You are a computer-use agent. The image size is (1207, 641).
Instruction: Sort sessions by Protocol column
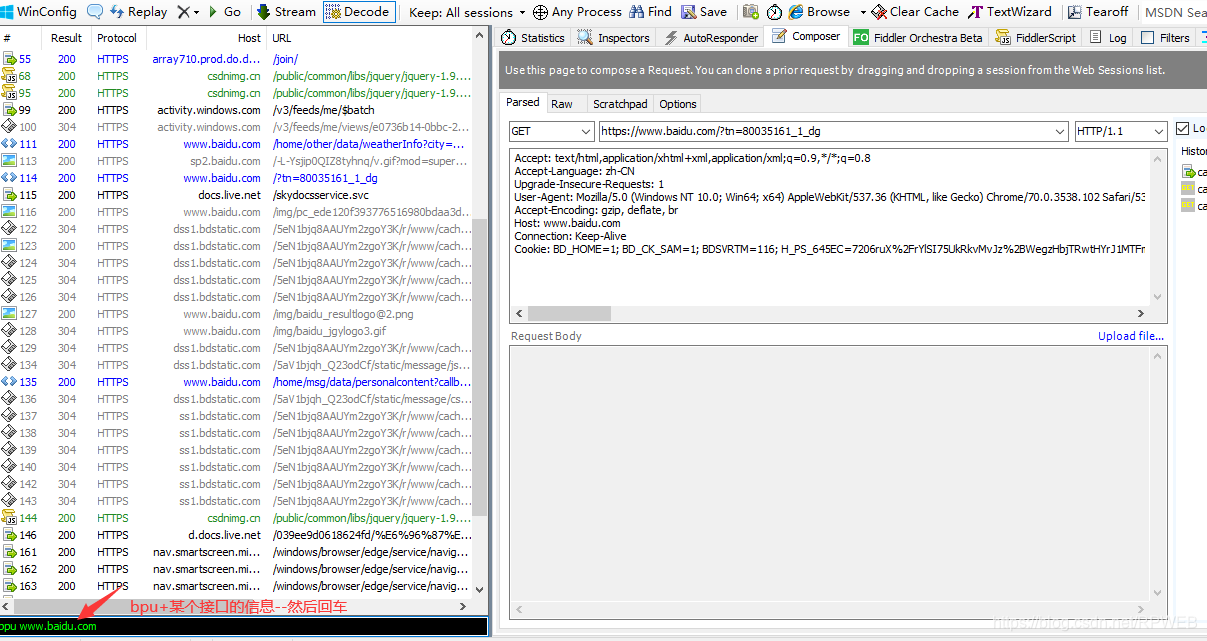pos(119,37)
